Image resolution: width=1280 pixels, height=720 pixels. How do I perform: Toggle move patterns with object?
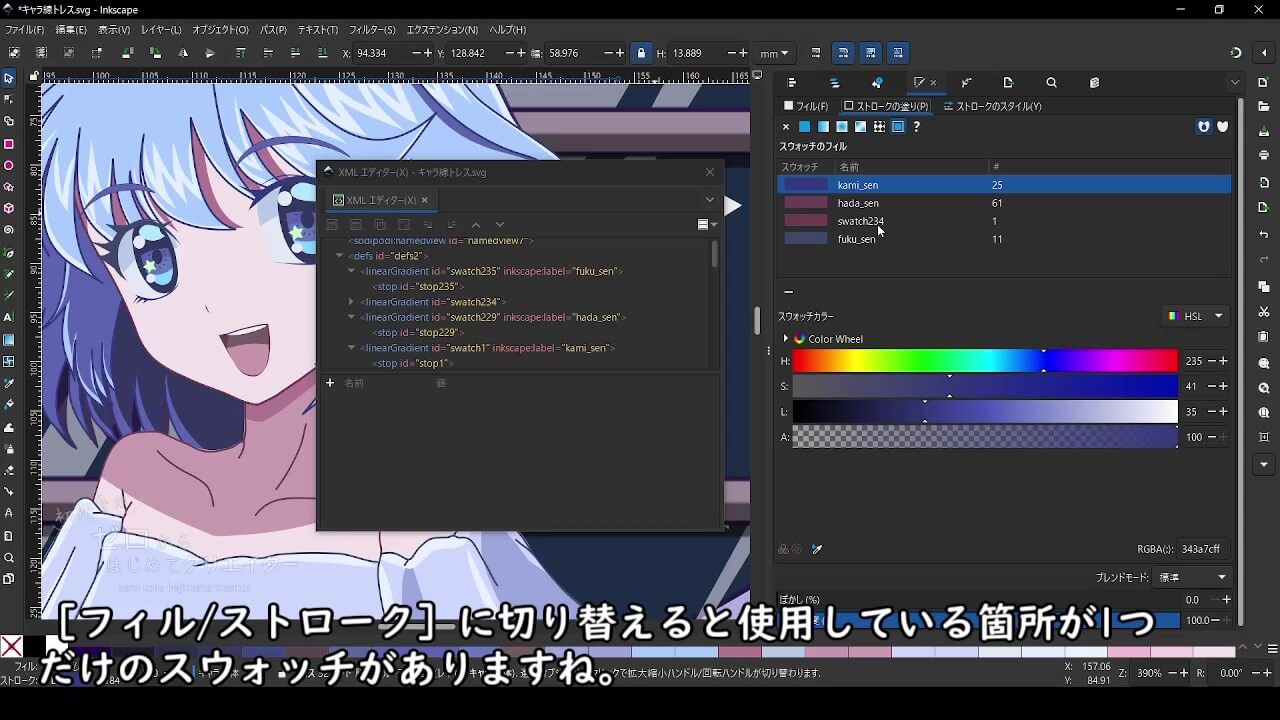pyautogui.click(x=898, y=53)
